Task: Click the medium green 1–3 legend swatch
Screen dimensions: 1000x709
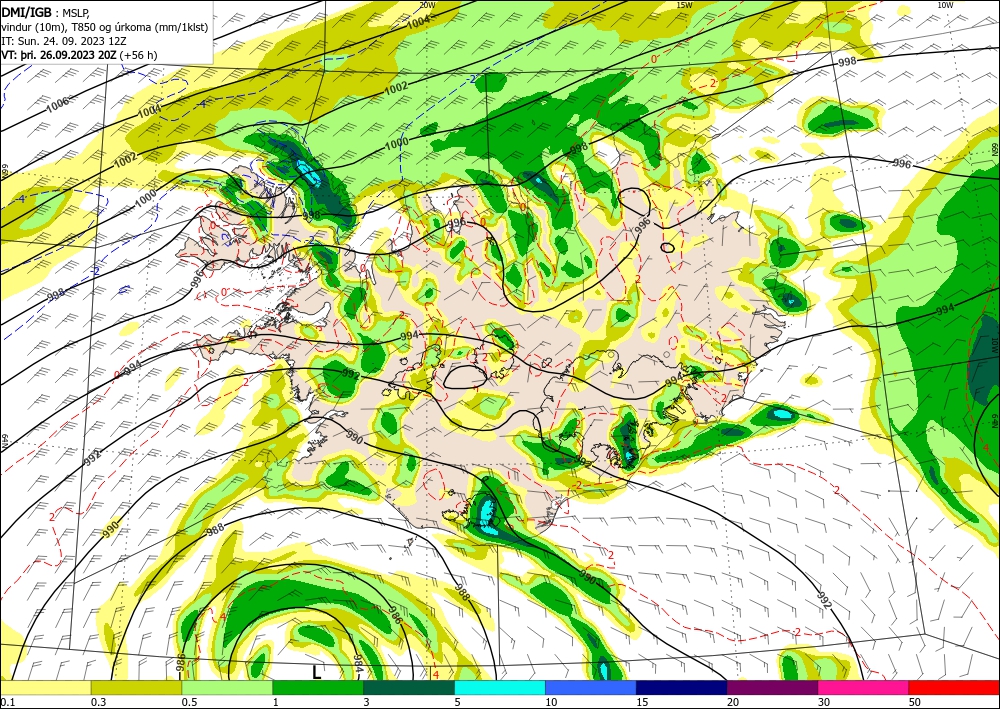Action: 318,687
